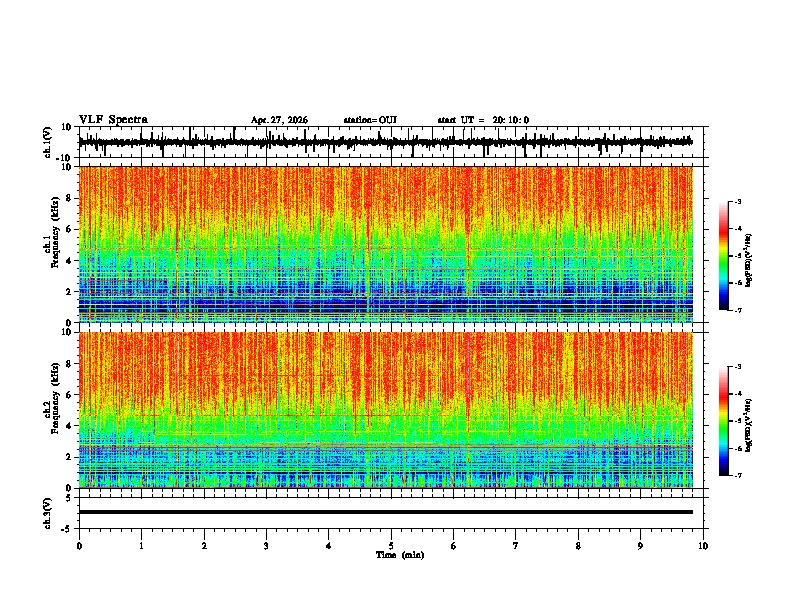Click the 2 minute tick on time axis
This screenshot has width=792, height=612.
click(x=204, y=546)
